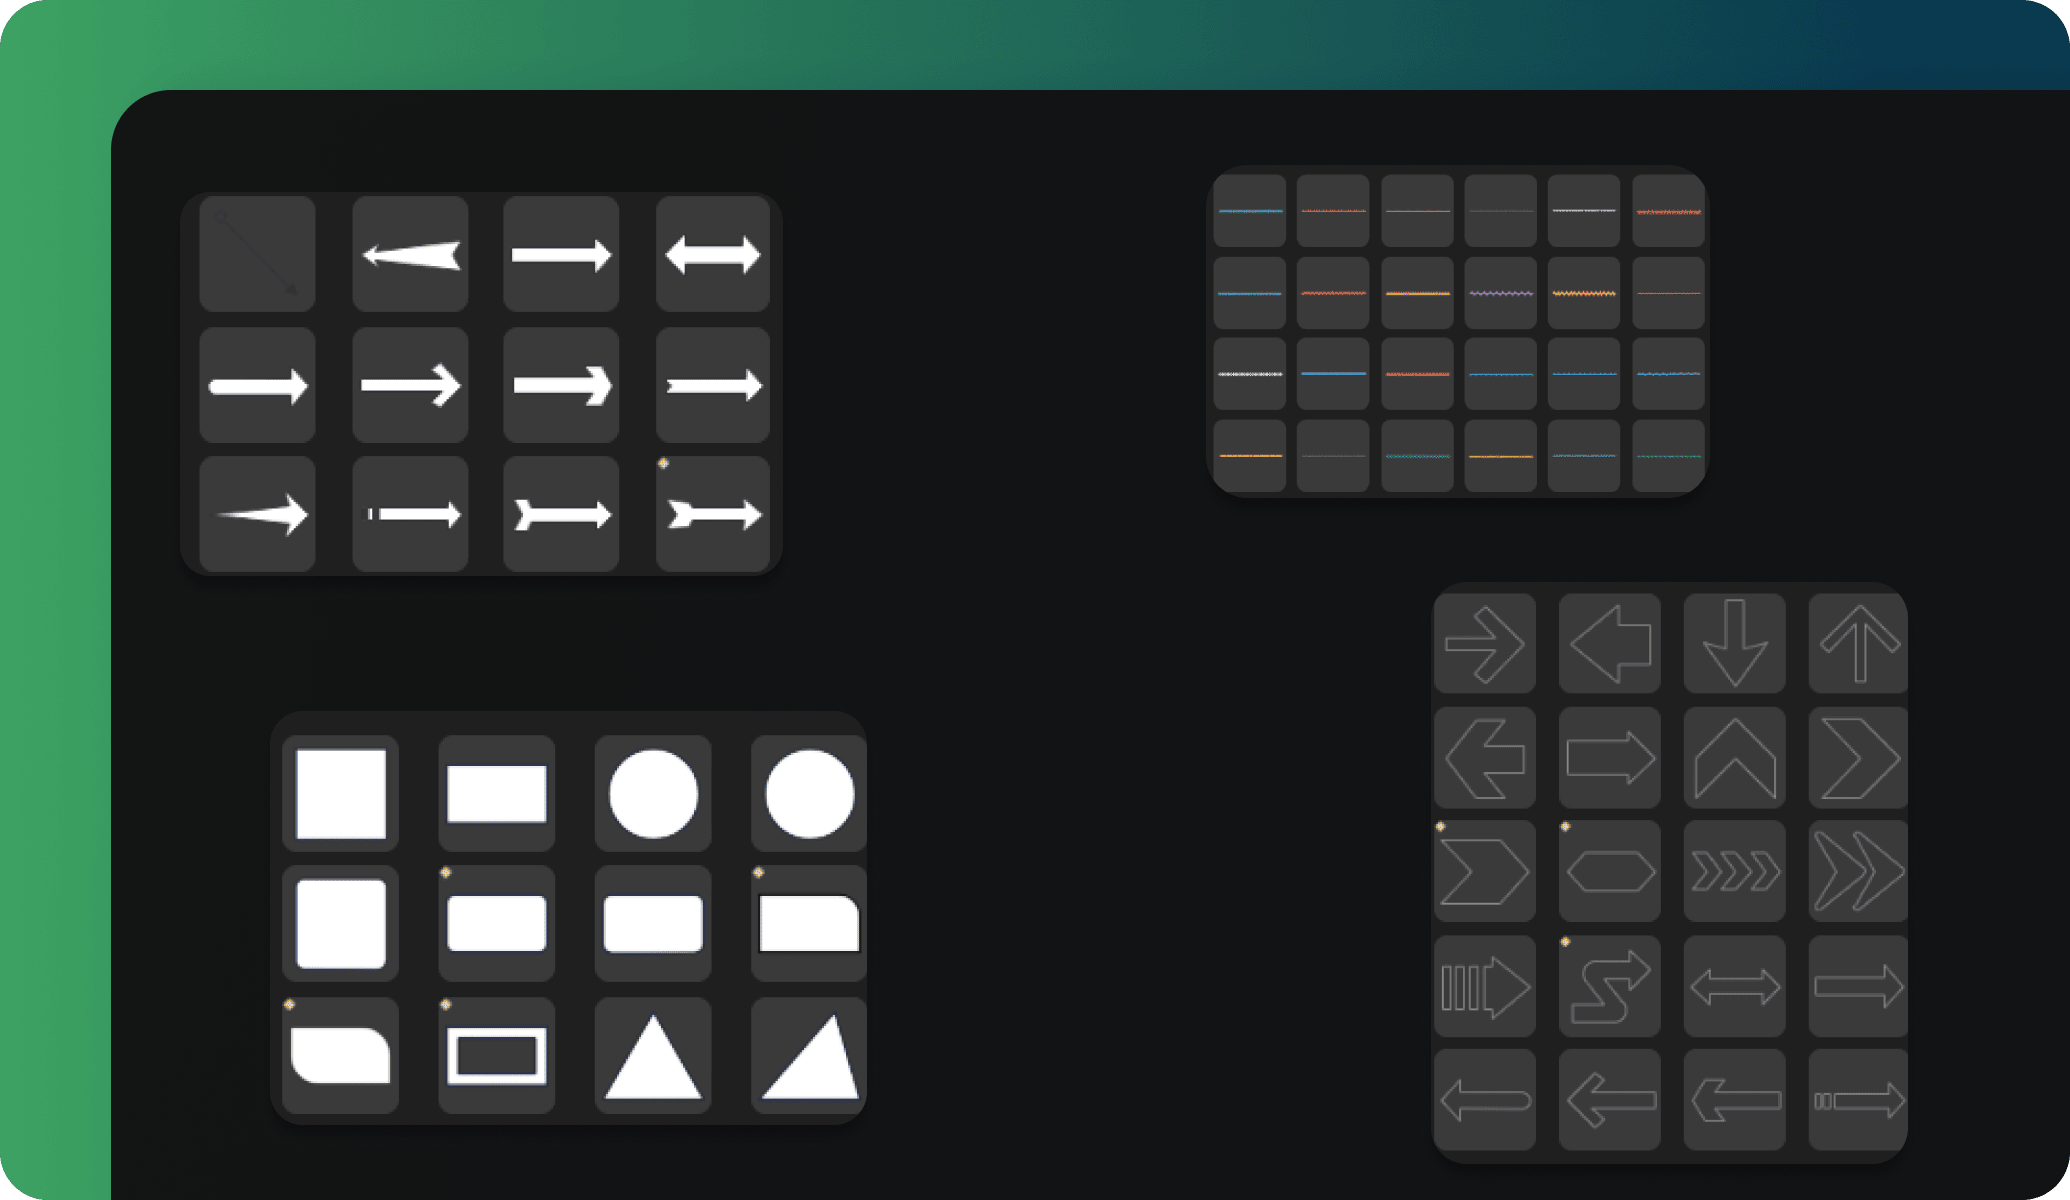This screenshot has height=1200, width=2070.
Task: Select the triple small chevrons outline
Action: click(1734, 872)
